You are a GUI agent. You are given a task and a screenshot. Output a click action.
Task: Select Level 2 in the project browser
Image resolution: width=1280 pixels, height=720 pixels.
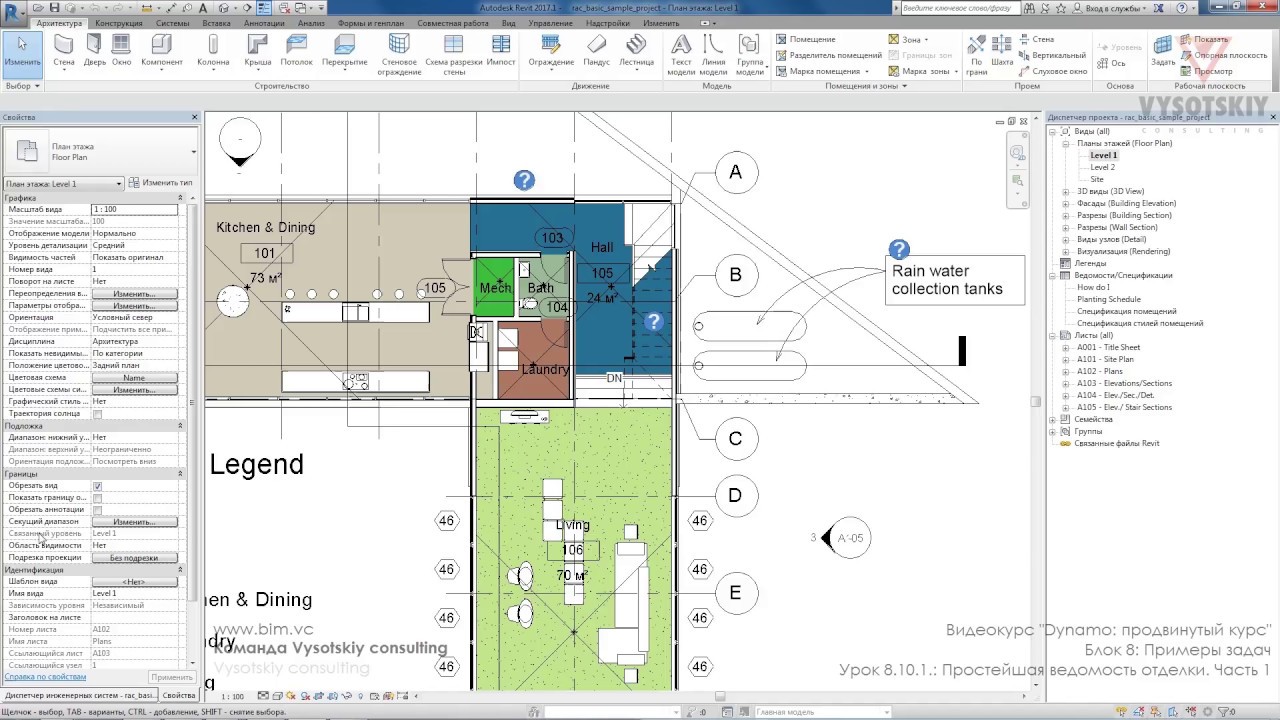1102,167
